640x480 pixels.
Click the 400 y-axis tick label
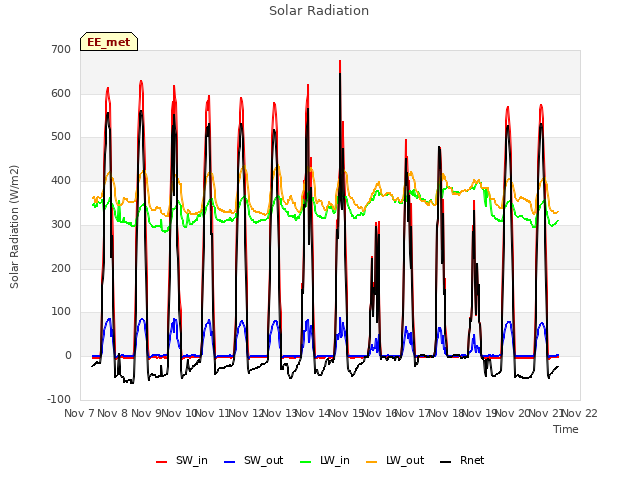[61, 180]
